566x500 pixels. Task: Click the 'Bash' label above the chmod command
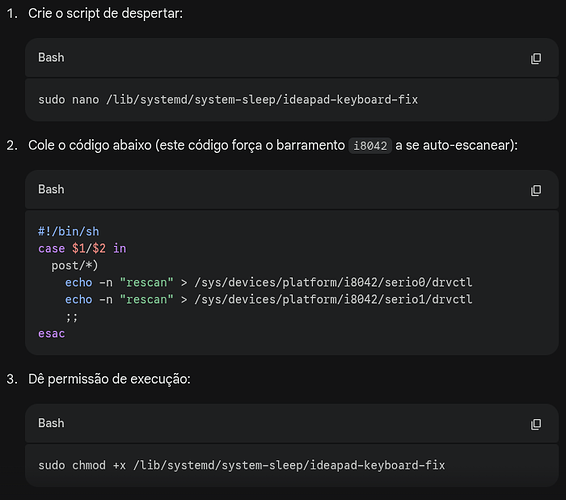(51, 423)
